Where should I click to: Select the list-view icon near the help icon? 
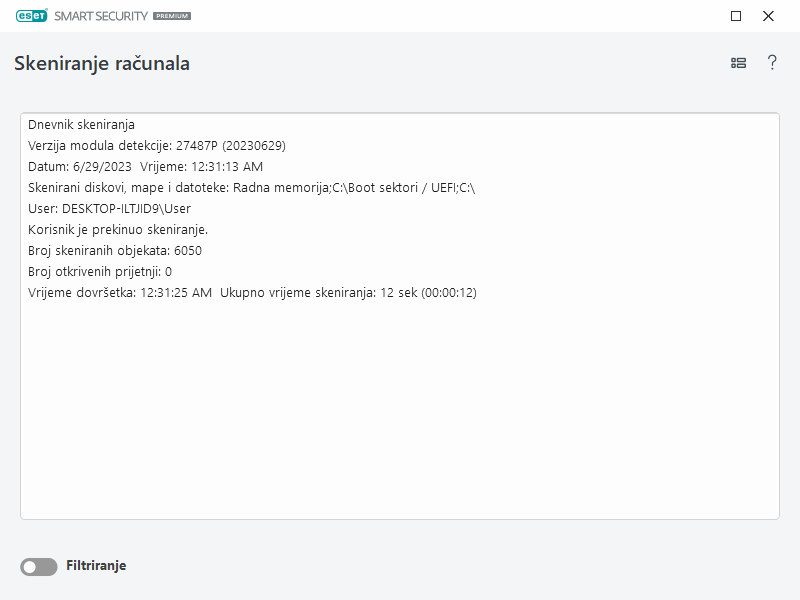737,62
